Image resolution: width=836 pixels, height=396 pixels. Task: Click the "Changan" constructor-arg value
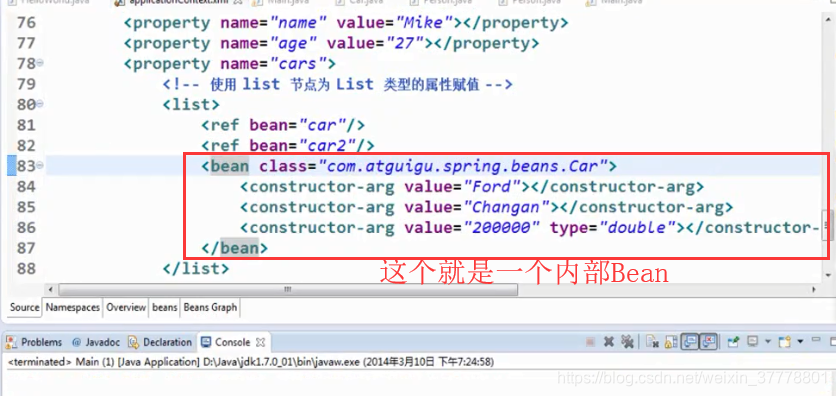pyautogui.click(x=507, y=207)
